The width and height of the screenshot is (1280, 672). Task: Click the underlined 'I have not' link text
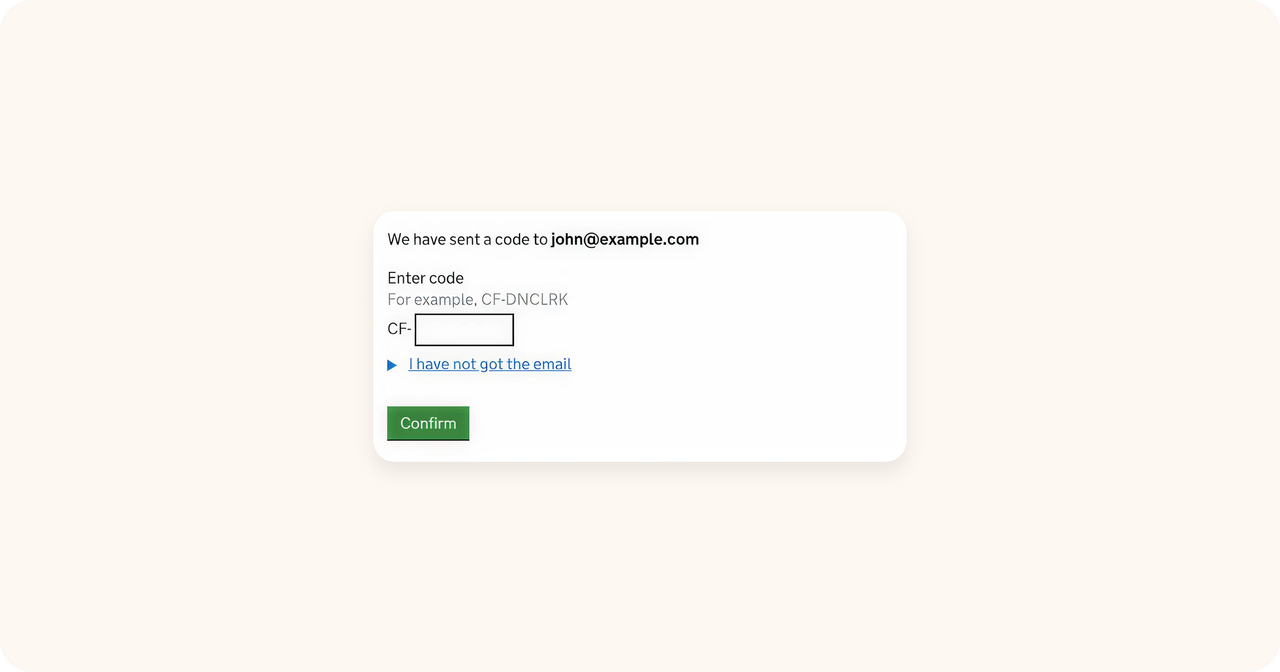[x=442, y=364]
